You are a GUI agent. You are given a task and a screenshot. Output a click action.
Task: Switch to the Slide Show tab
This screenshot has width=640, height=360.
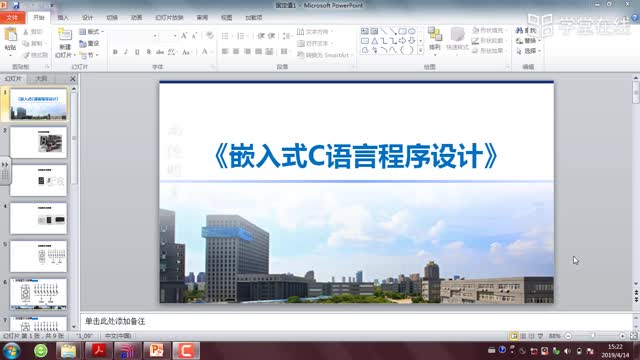(169, 18)
